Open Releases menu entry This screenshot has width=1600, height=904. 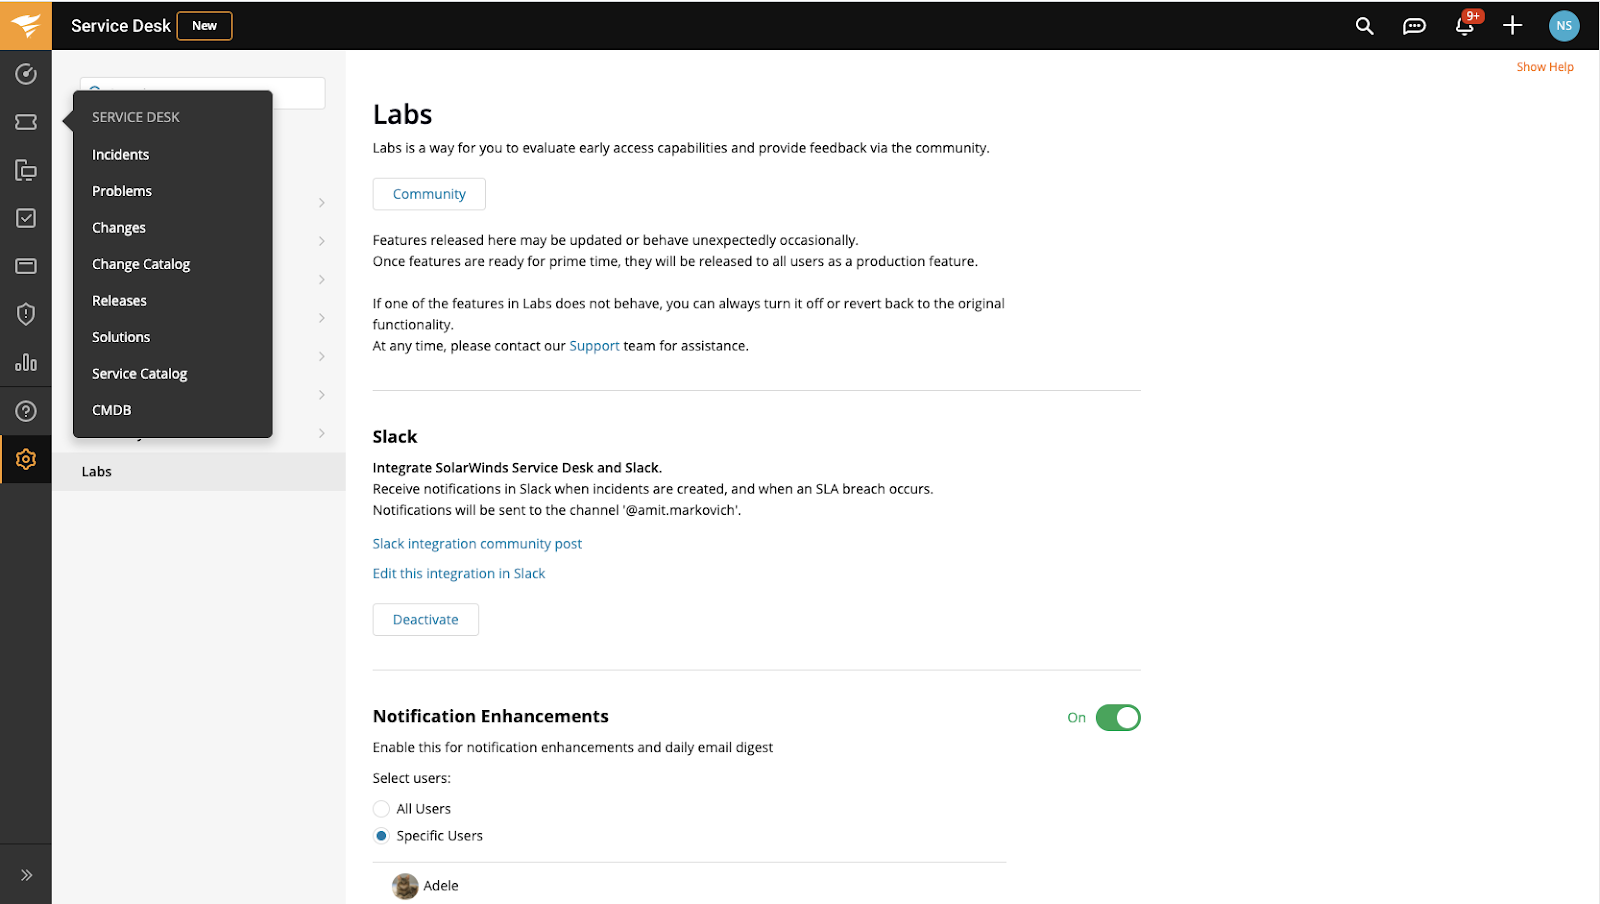tap(119, 301)
